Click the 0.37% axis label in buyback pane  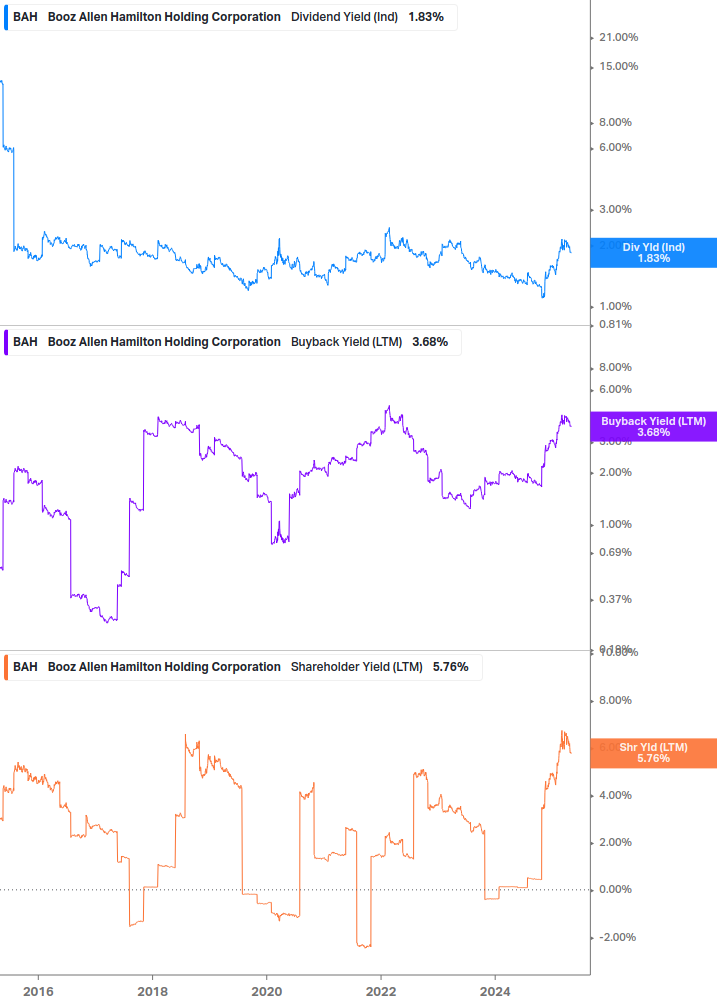(615, 599)
